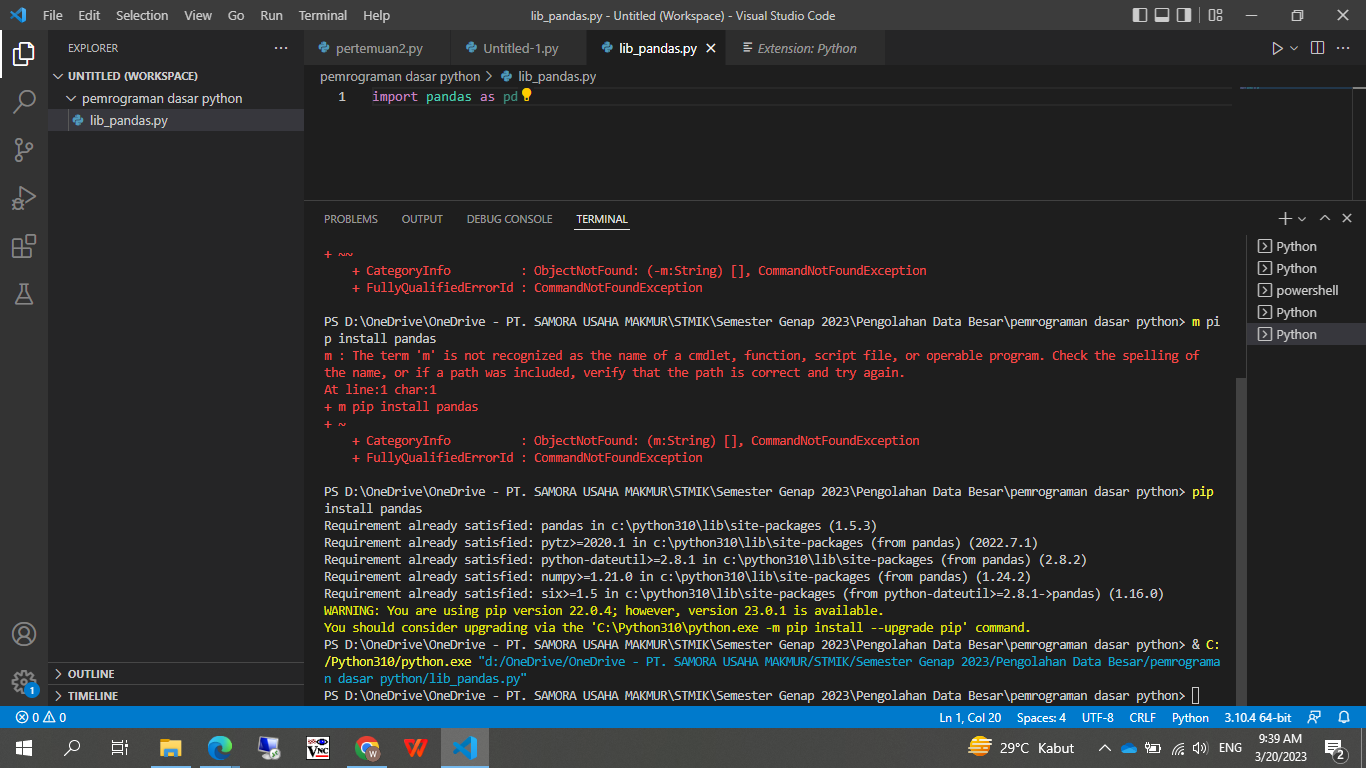Toggle the bottom panel visibility

1163,15
